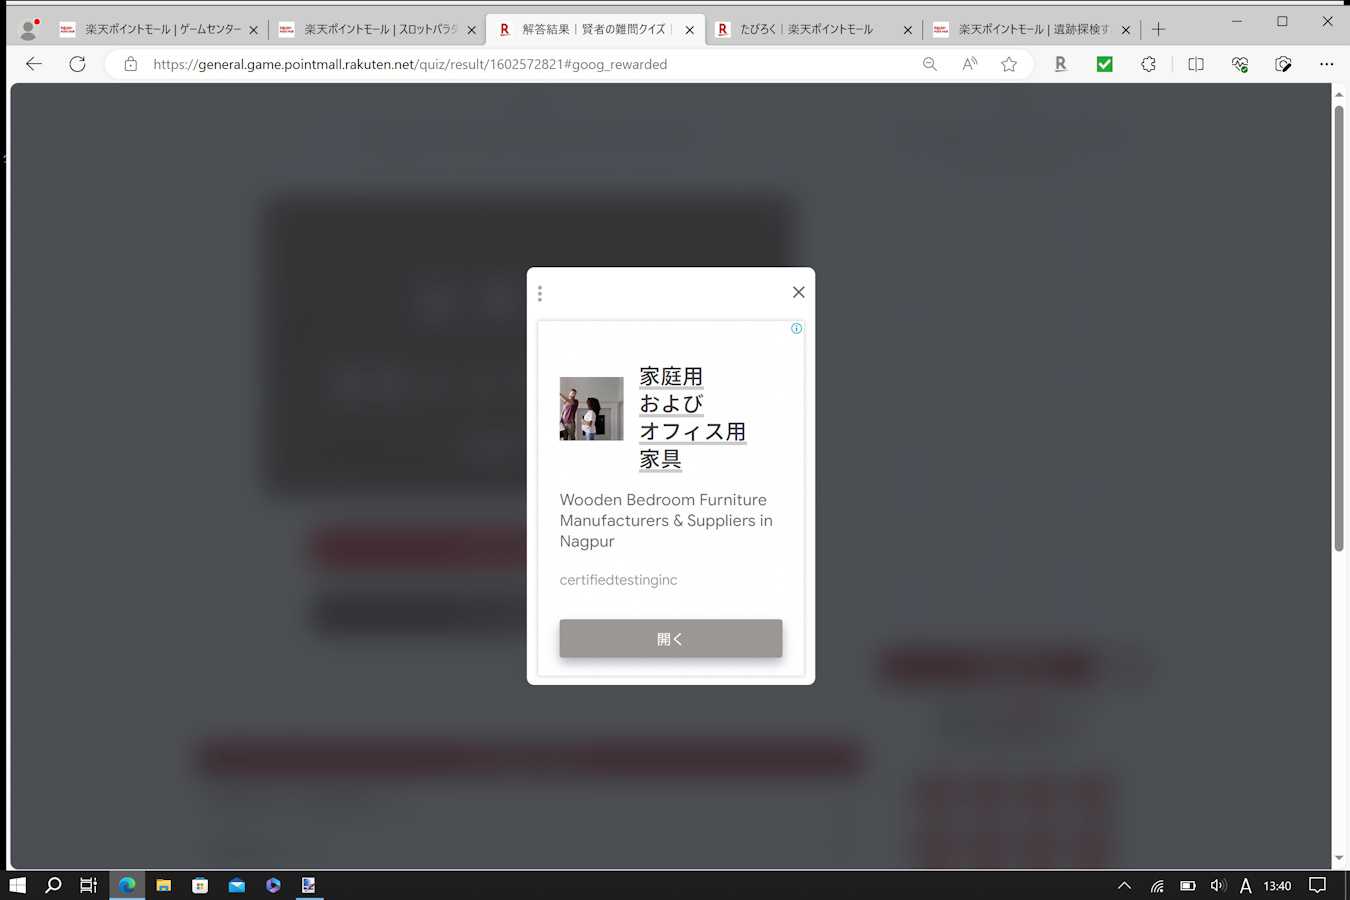View site information via the lock icon
The image size is (1350, 900).
point(130,64)
